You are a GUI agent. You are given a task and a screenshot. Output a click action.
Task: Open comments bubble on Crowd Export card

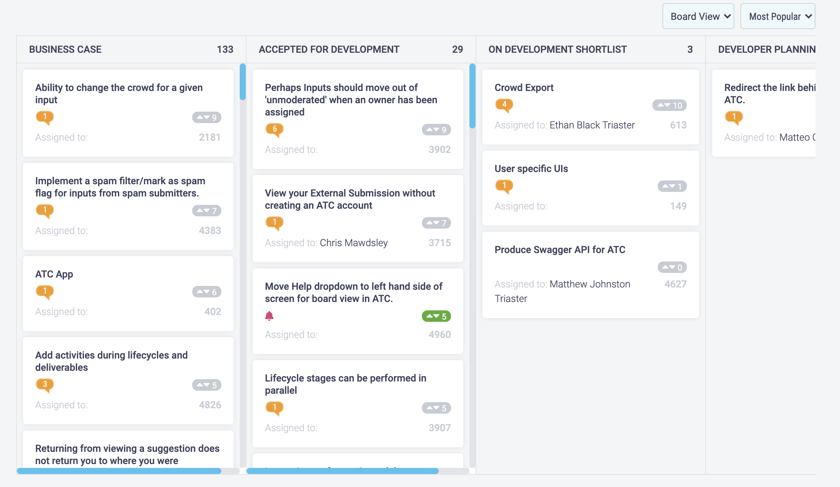(504, 105)
